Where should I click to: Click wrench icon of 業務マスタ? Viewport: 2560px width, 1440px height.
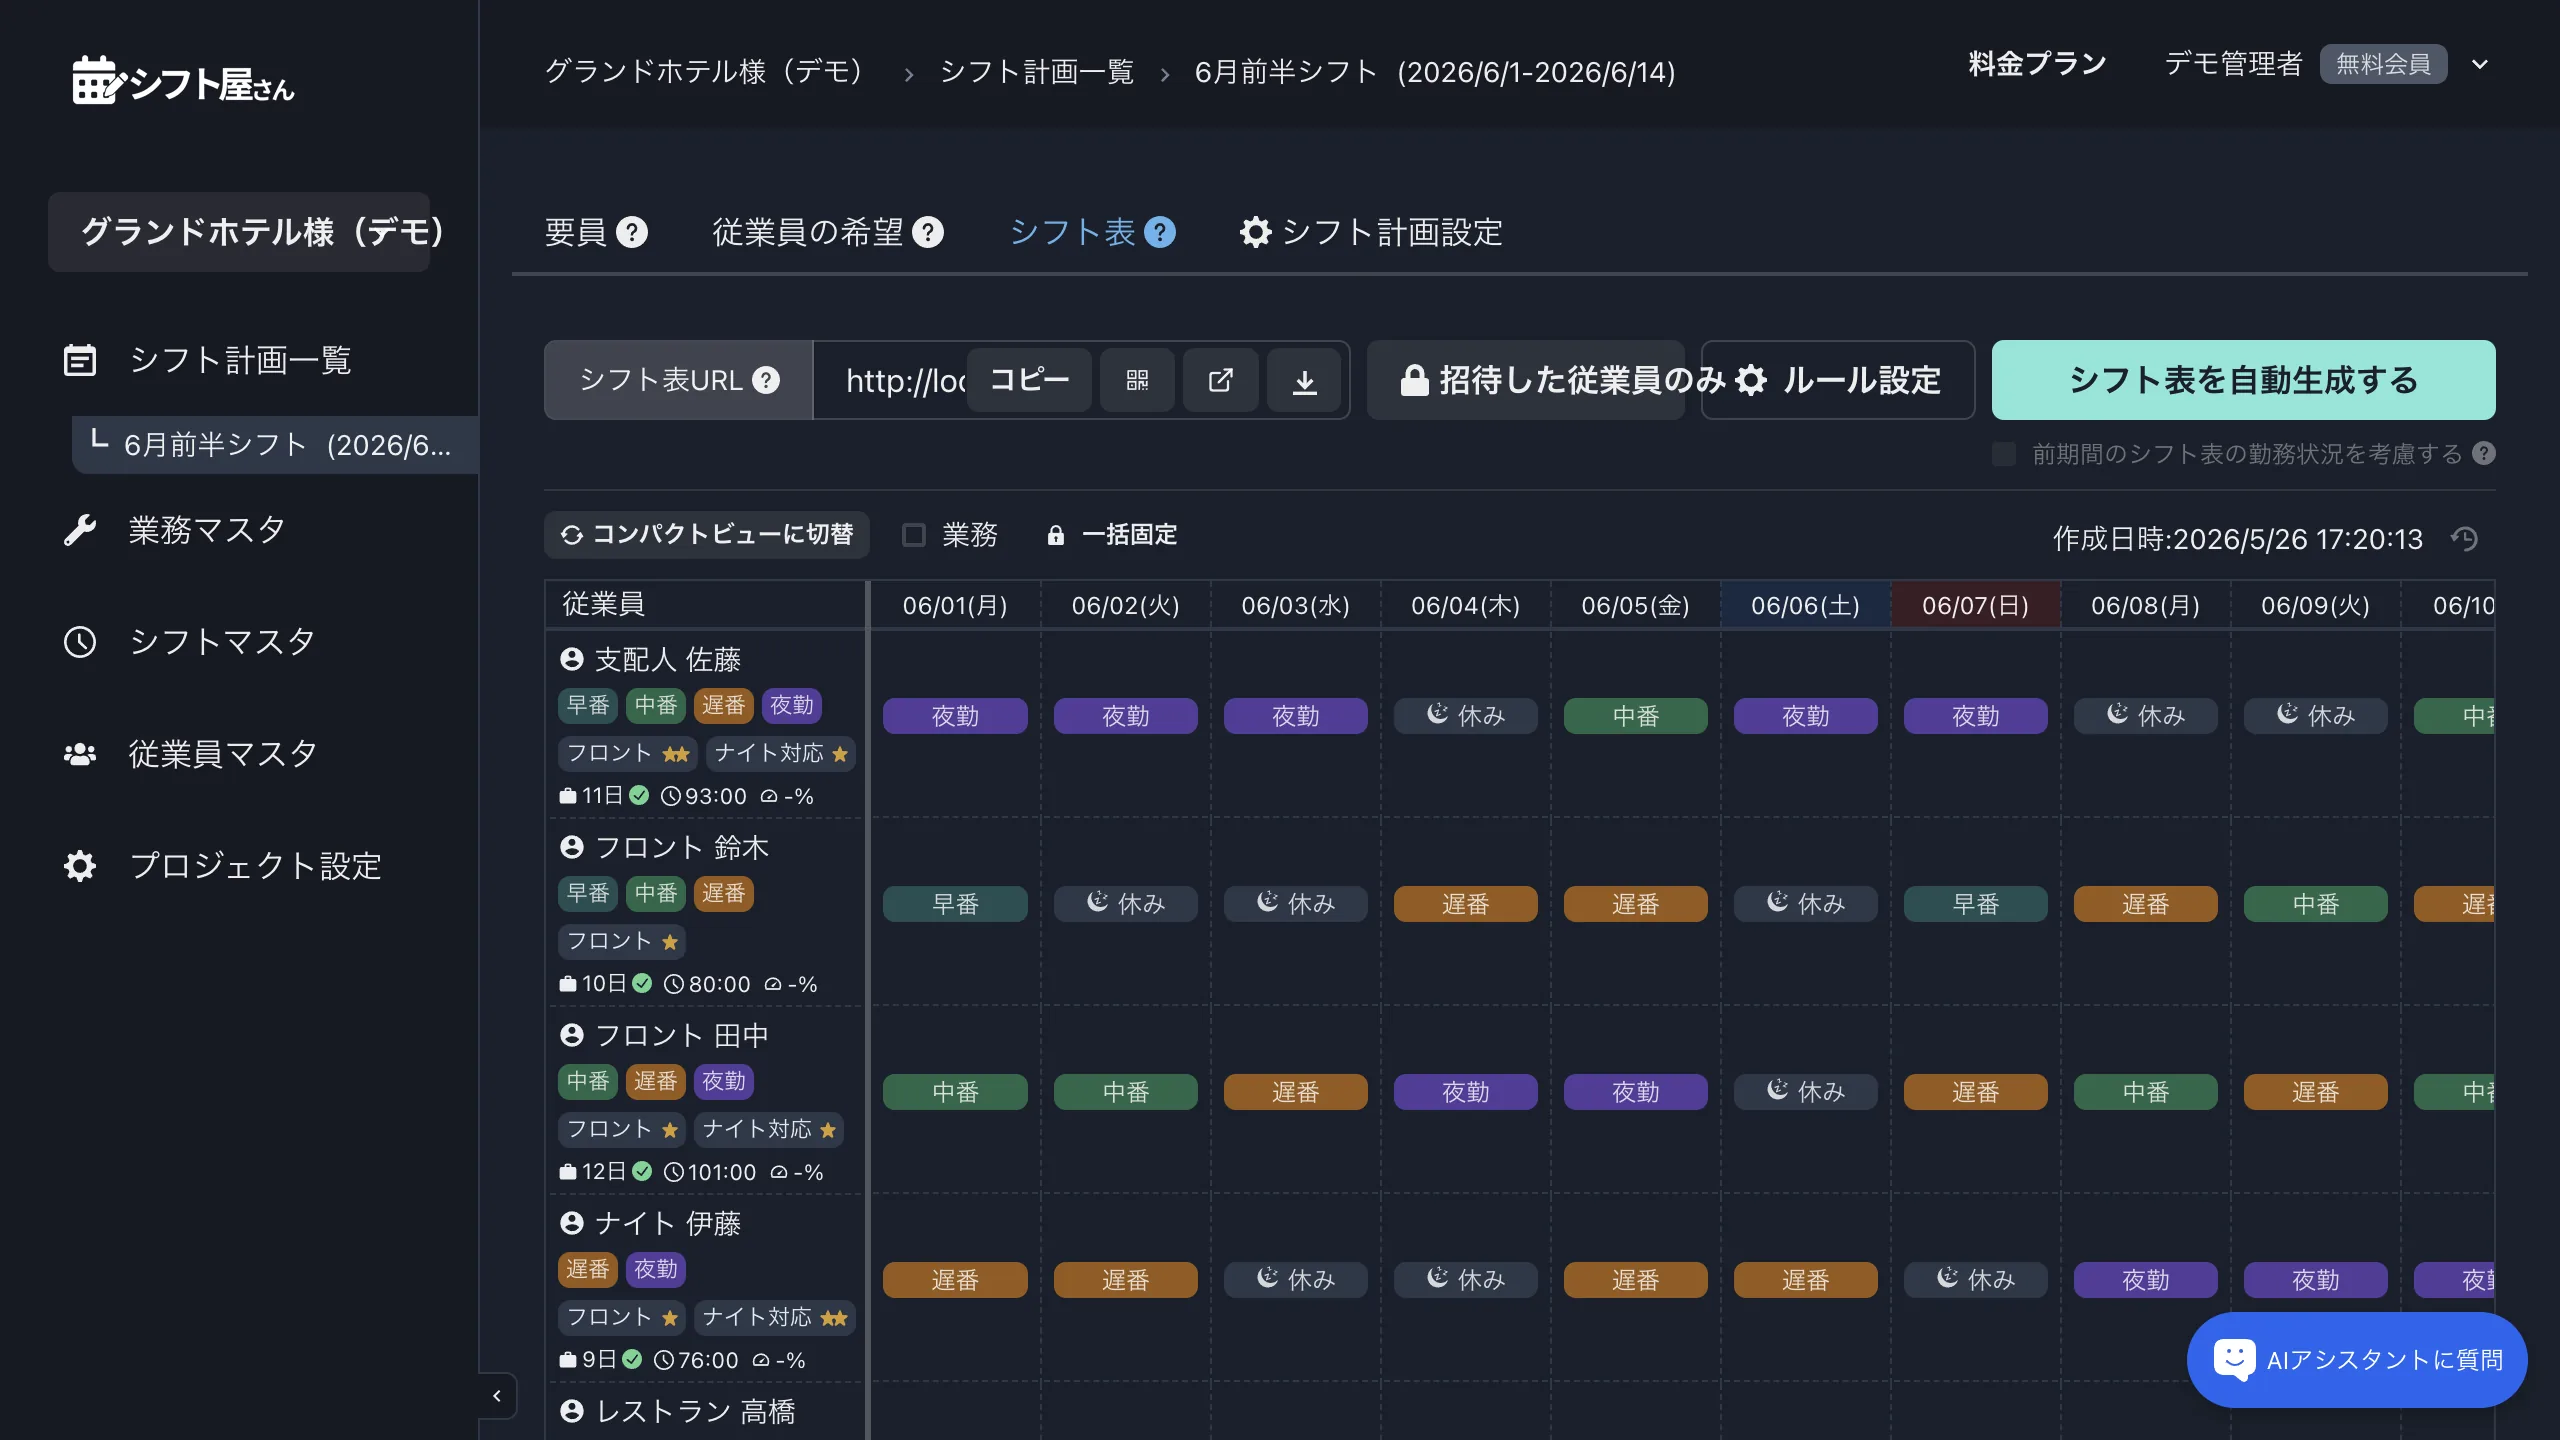point(80,530)
